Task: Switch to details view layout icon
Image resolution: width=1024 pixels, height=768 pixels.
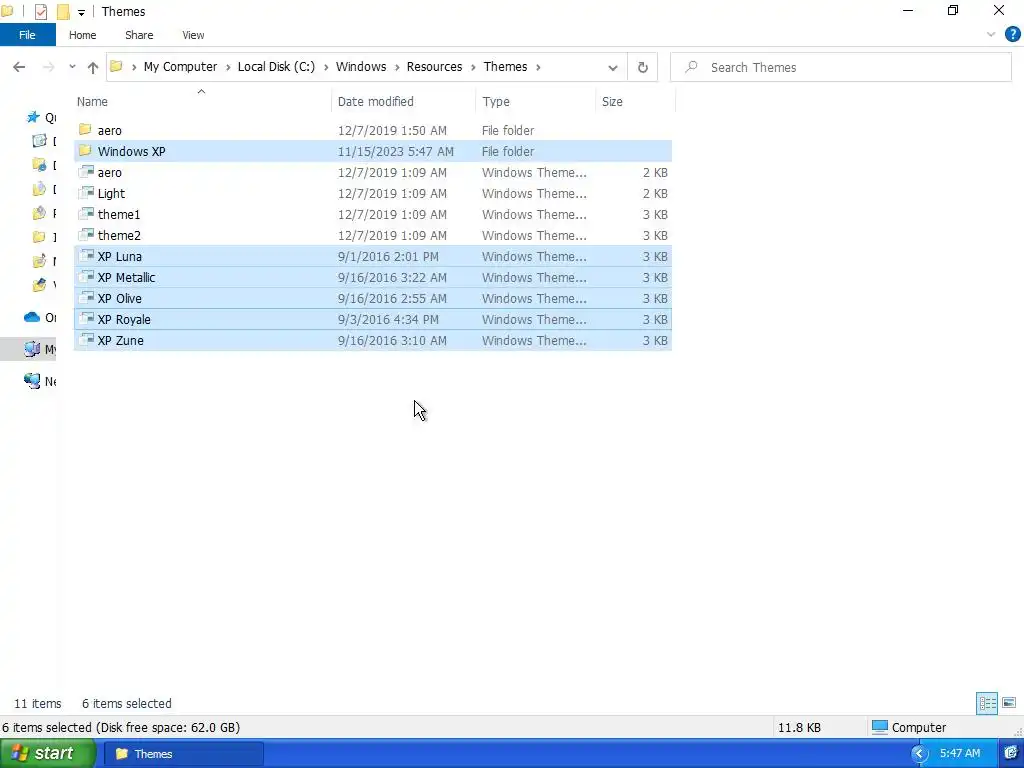Action: (x=987, y=703)
